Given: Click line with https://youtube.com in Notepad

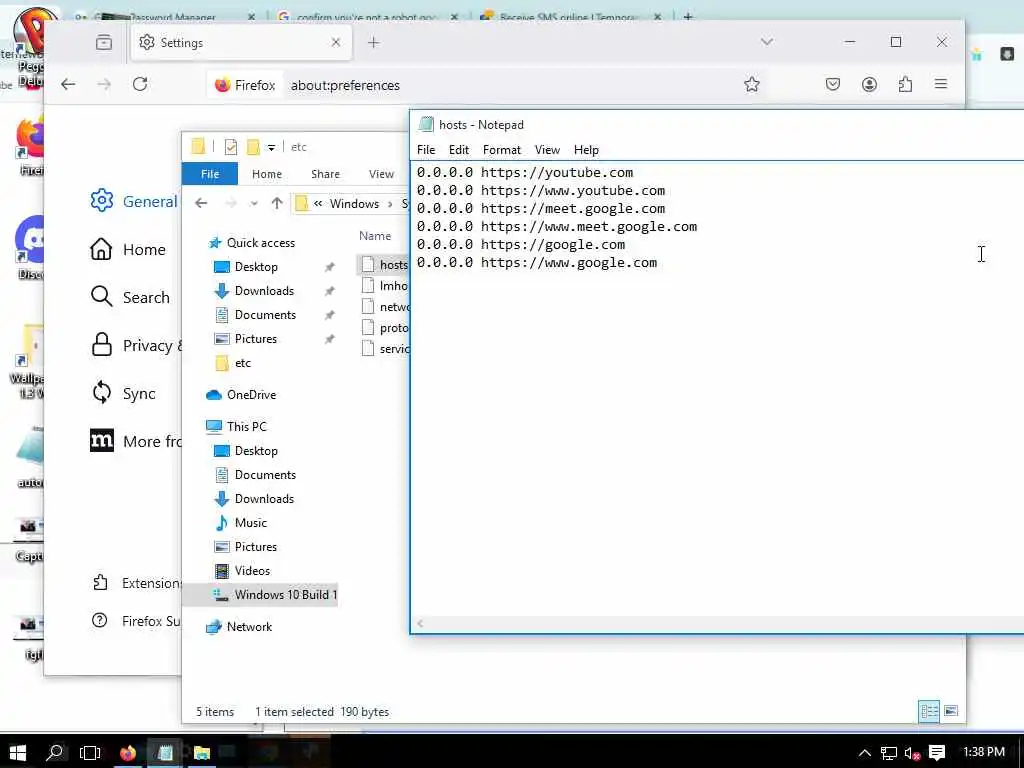Looking at the screenshot, I should [x=524, y=172].
